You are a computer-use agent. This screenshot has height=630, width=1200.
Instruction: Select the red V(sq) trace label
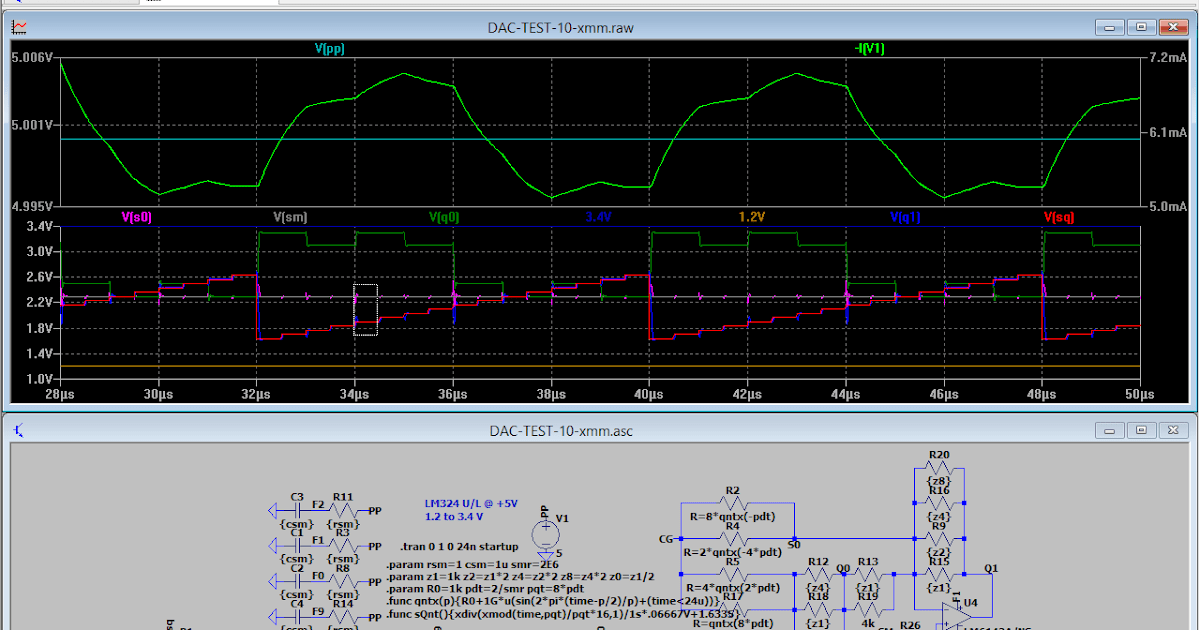[x=1058, y=215]
